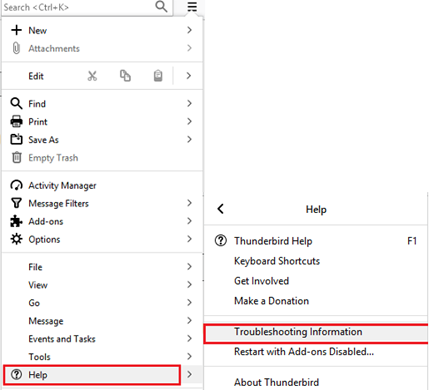The width and height of the screenshot is (429, 390).
Task: Click the Save As folder icon
Action: (x=16, y=139)
